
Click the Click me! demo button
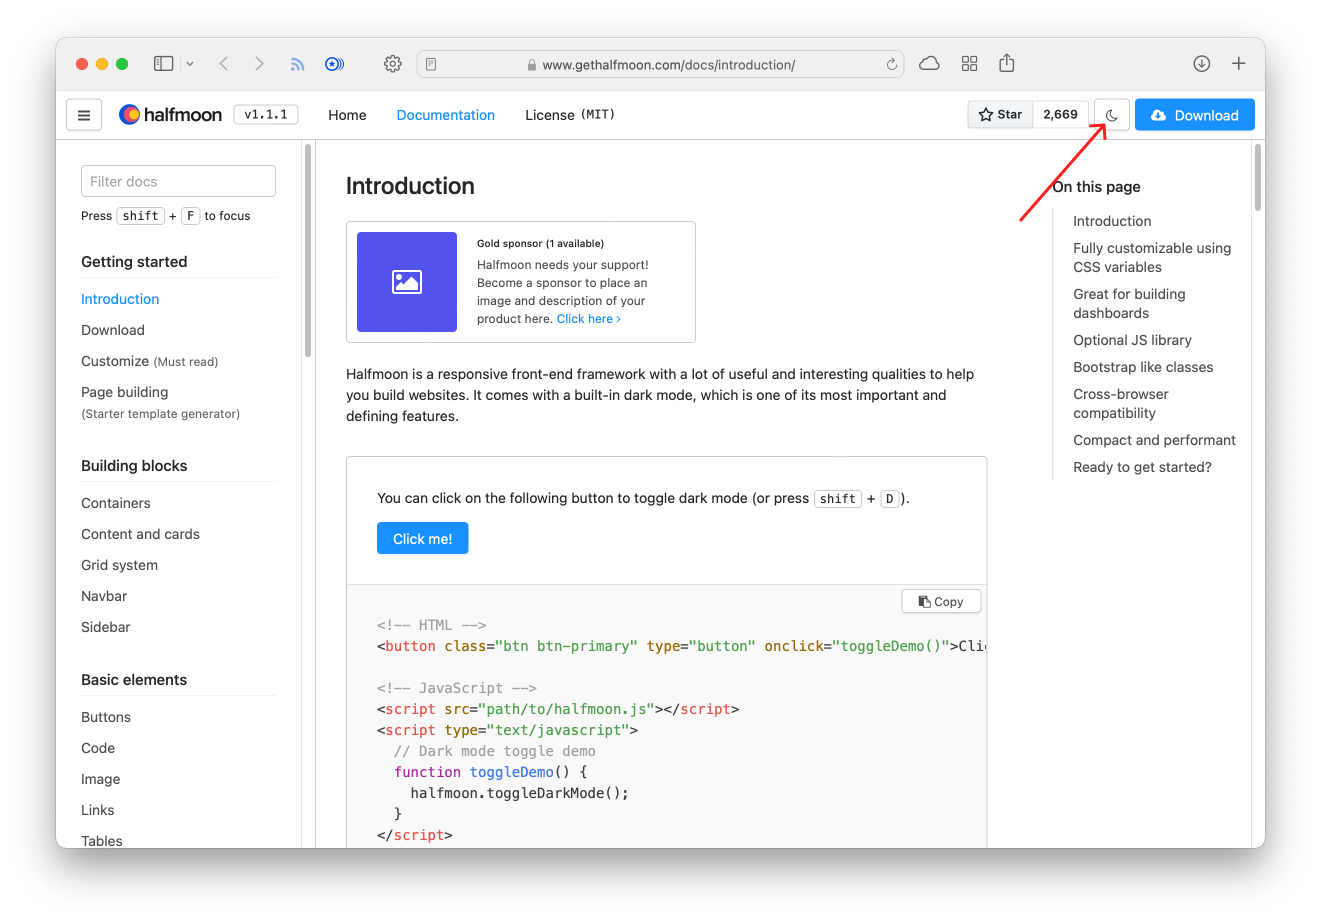(422, 538)
